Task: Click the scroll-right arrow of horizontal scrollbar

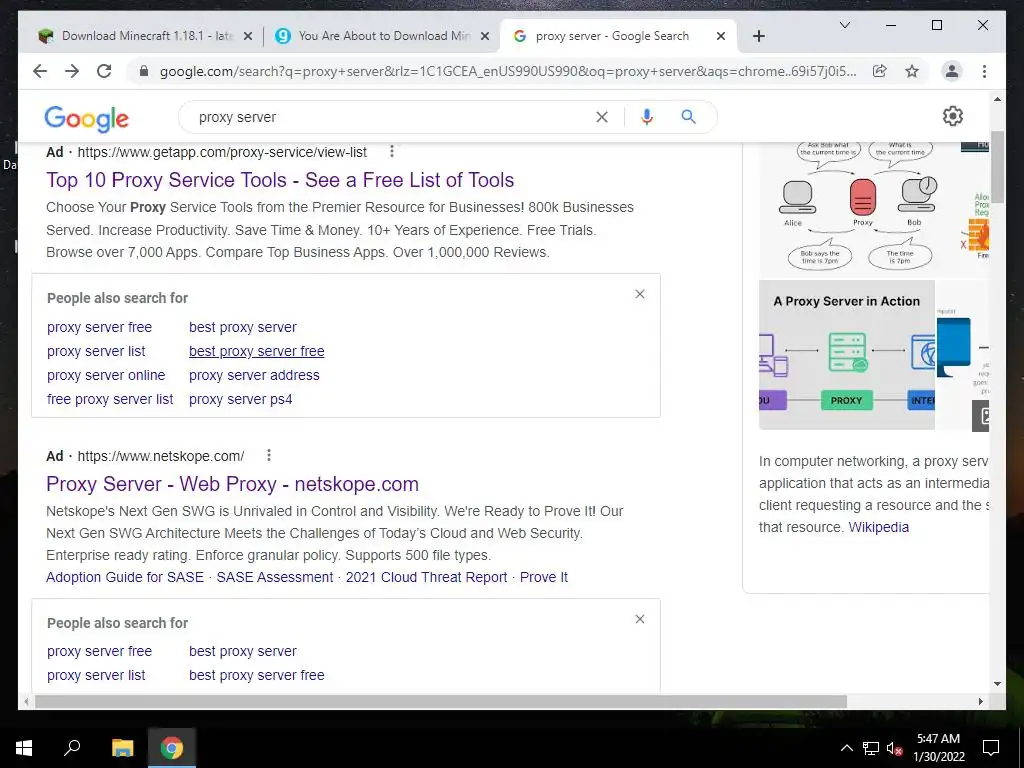Action: pyautogui.click(x=980, y=701)
